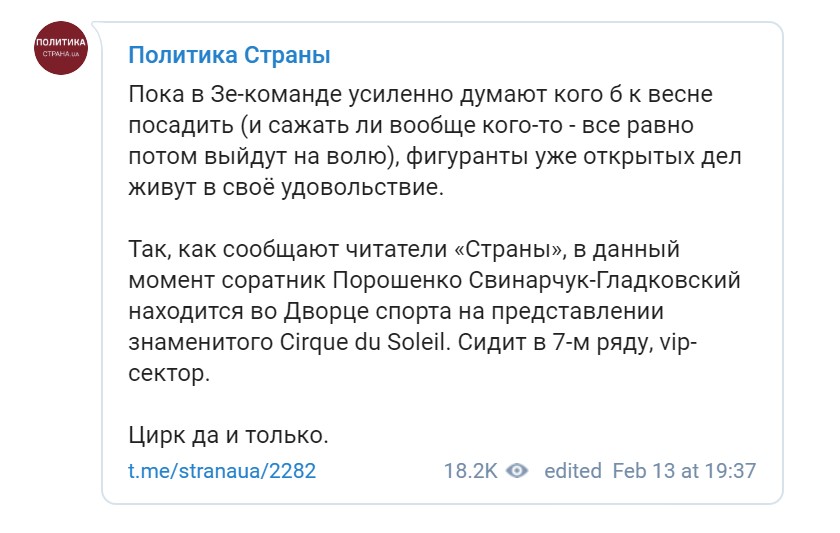Click the eye views icon
Screen dimensions: 840x533
(517, 471)
